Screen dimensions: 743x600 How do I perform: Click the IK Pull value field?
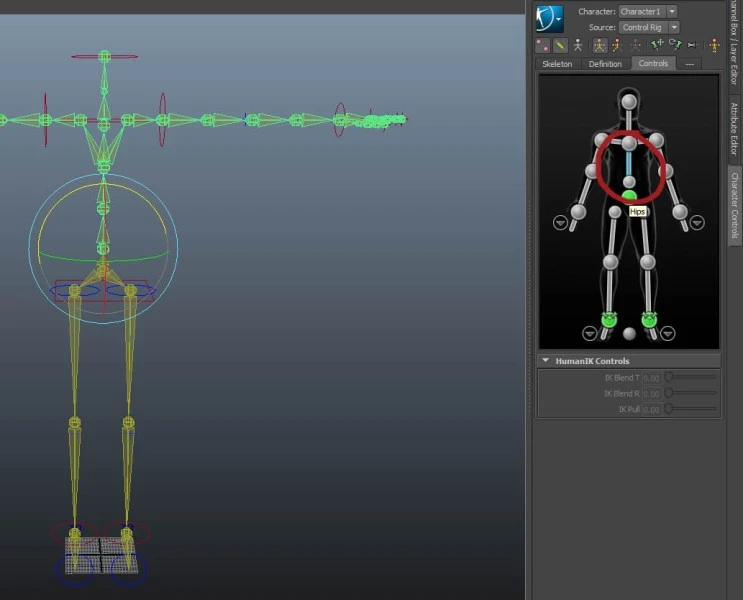pyautogui.click(x=650, y=410)
